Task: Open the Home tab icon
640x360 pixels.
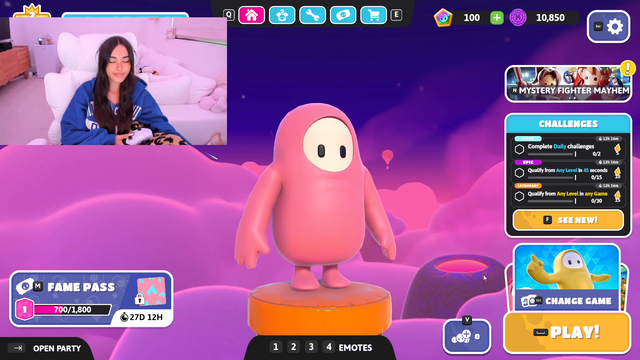Action: pyautogui.click(x=251, y=16)
